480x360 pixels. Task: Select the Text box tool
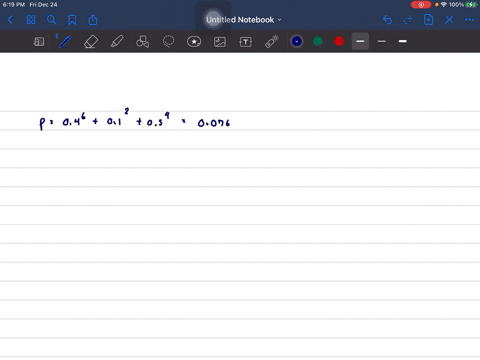(246, 42)
